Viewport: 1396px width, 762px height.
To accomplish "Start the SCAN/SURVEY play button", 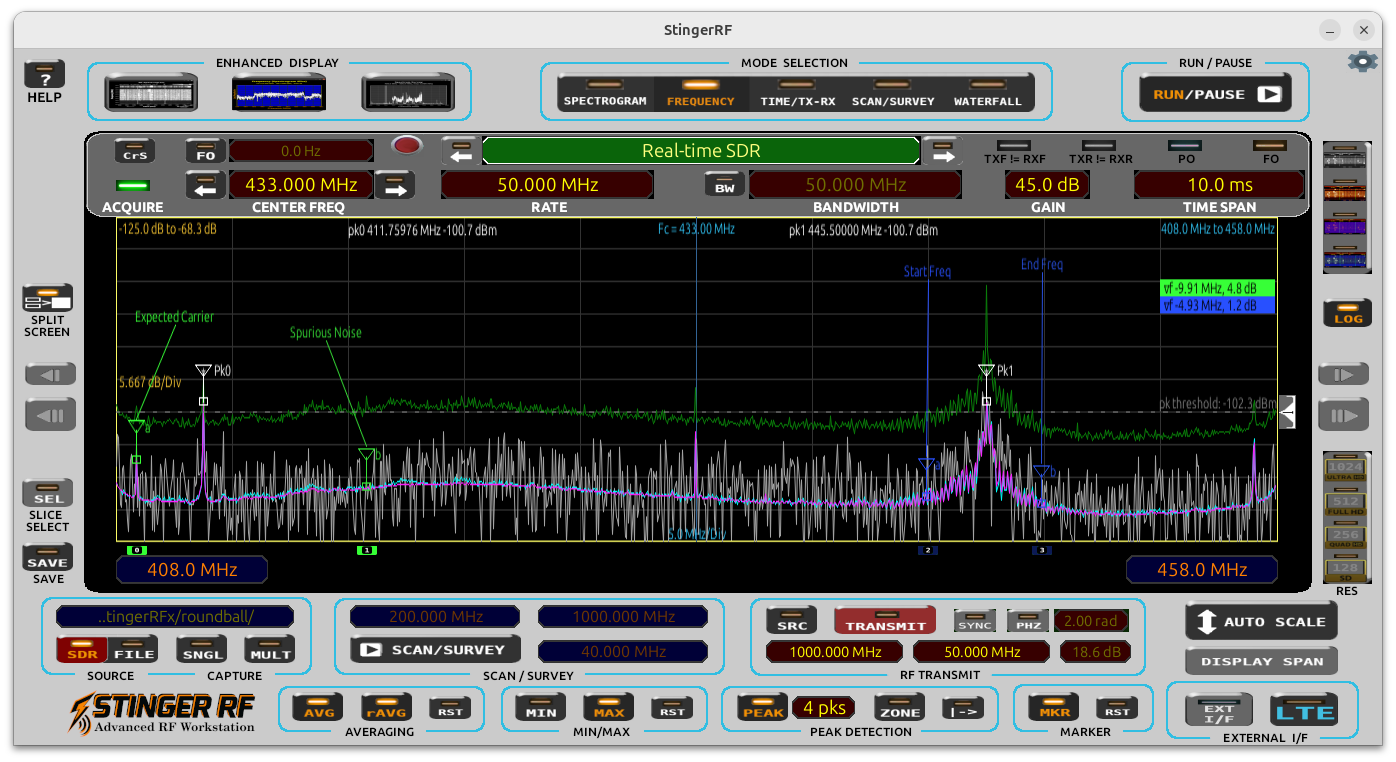I will coord(435,649).
